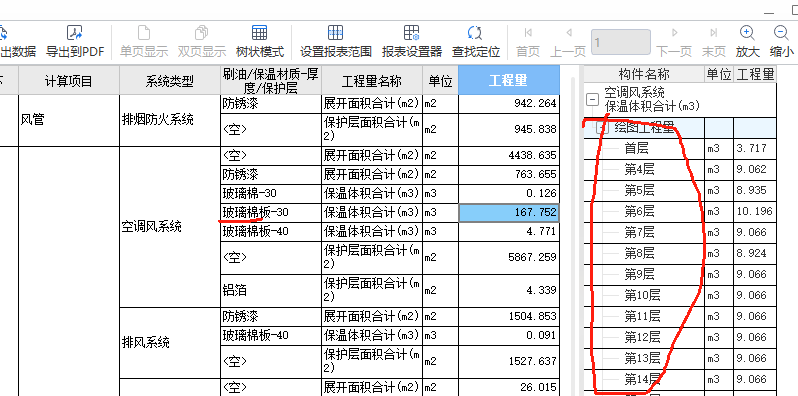Click the 计算项目 column header
This screenshot has width=798, height=396.
click(69, 80)
